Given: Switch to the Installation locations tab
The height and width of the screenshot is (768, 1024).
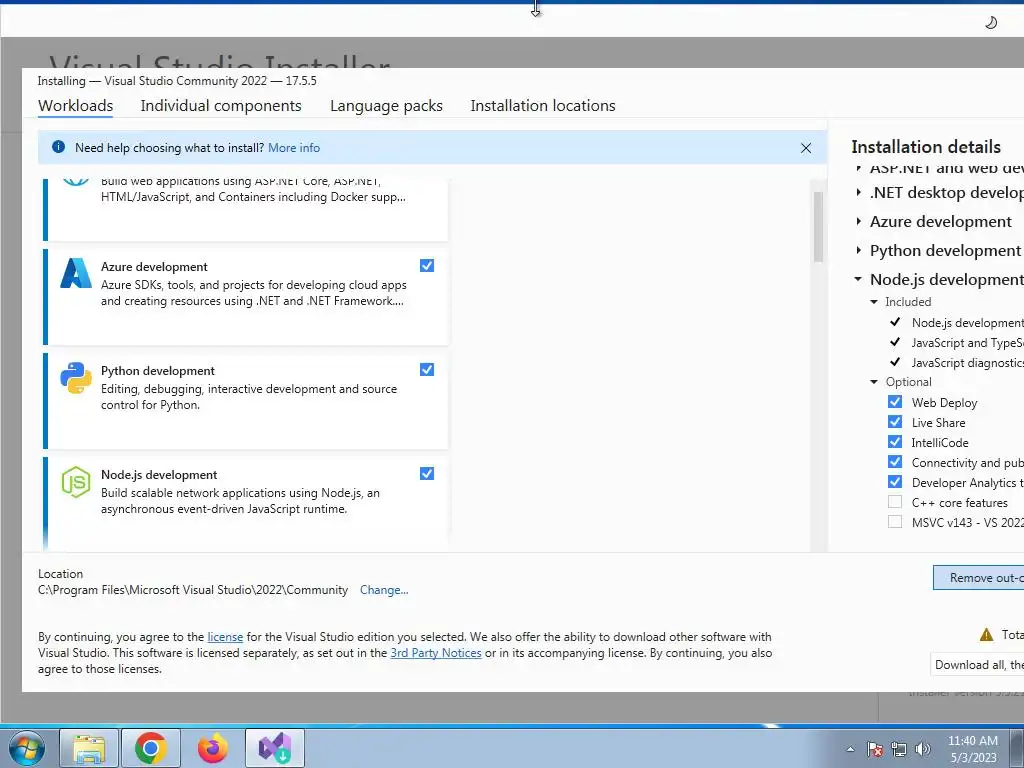Looking at the screenshot, I should 543,106.
